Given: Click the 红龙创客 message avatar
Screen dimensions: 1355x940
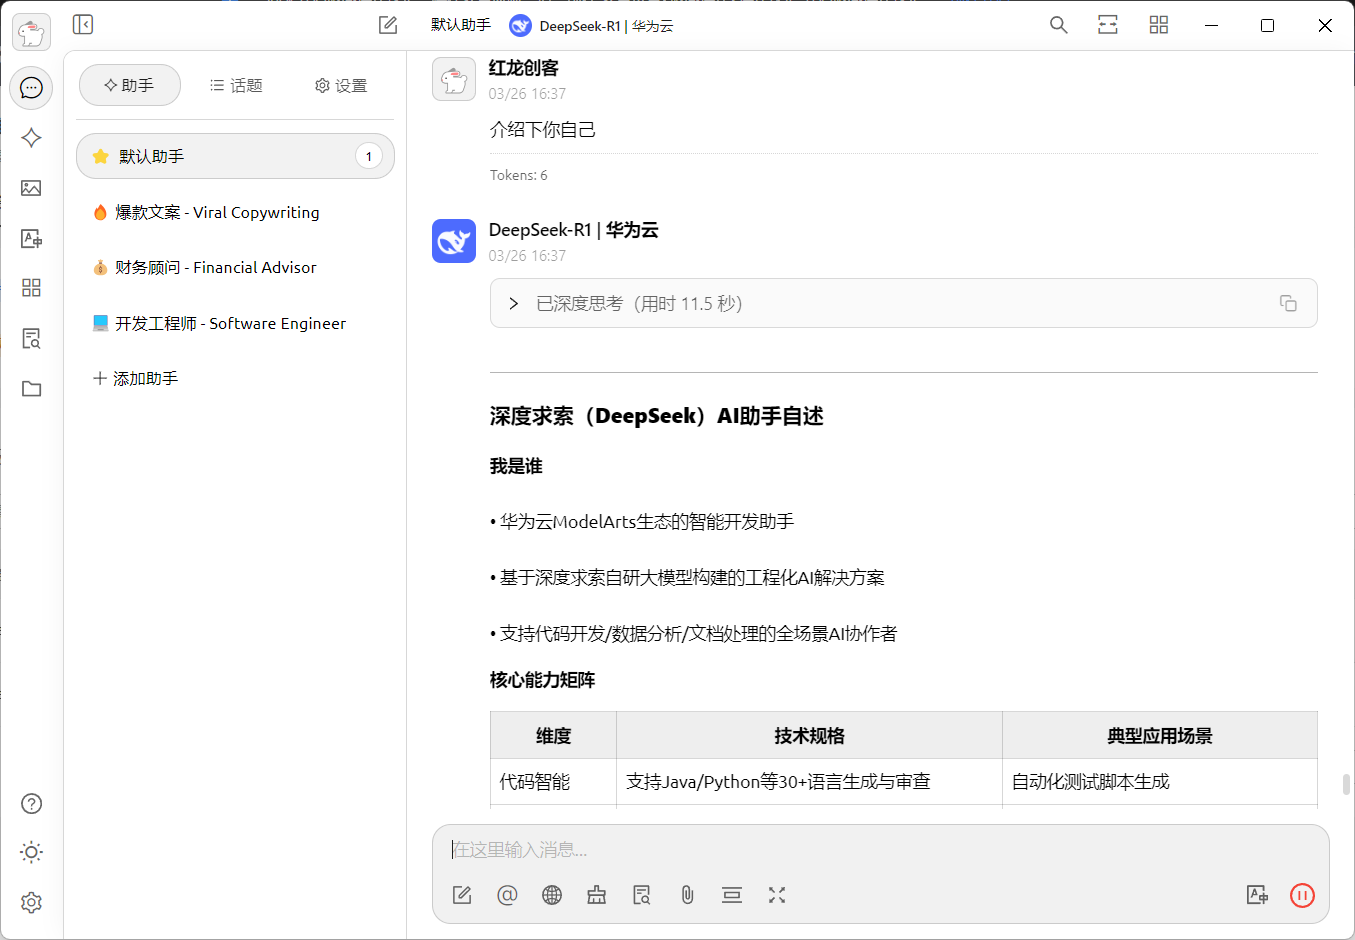Looking at the screenshot, I should (x=454, y=79).
